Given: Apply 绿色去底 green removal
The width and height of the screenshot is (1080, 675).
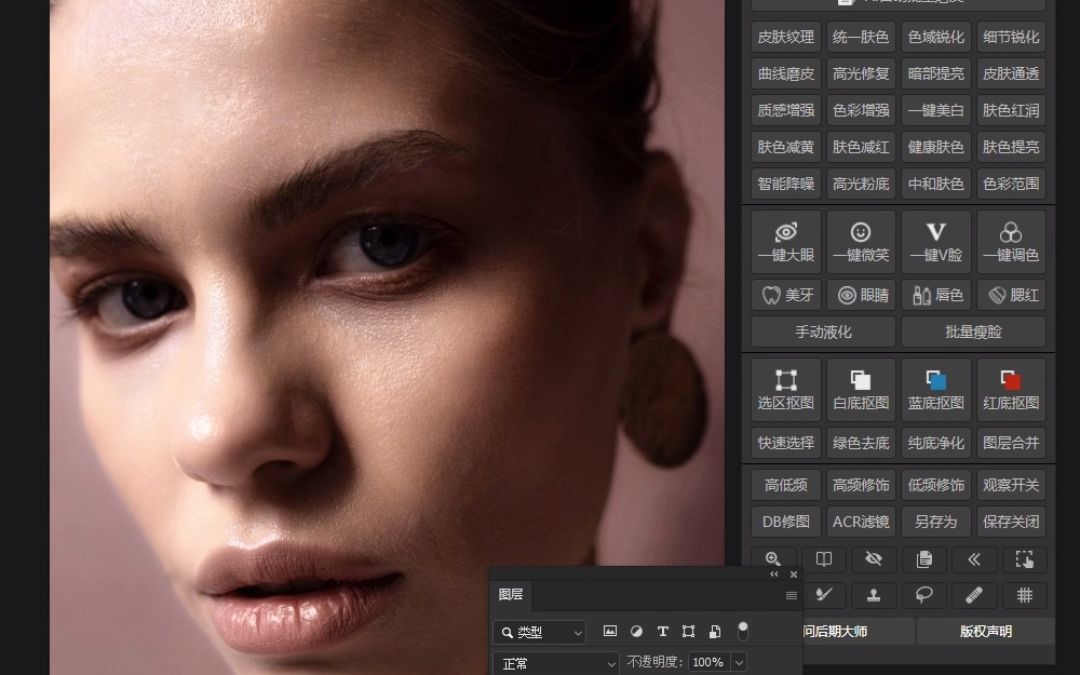Looking at the screenshot, I should click(861, 443).
